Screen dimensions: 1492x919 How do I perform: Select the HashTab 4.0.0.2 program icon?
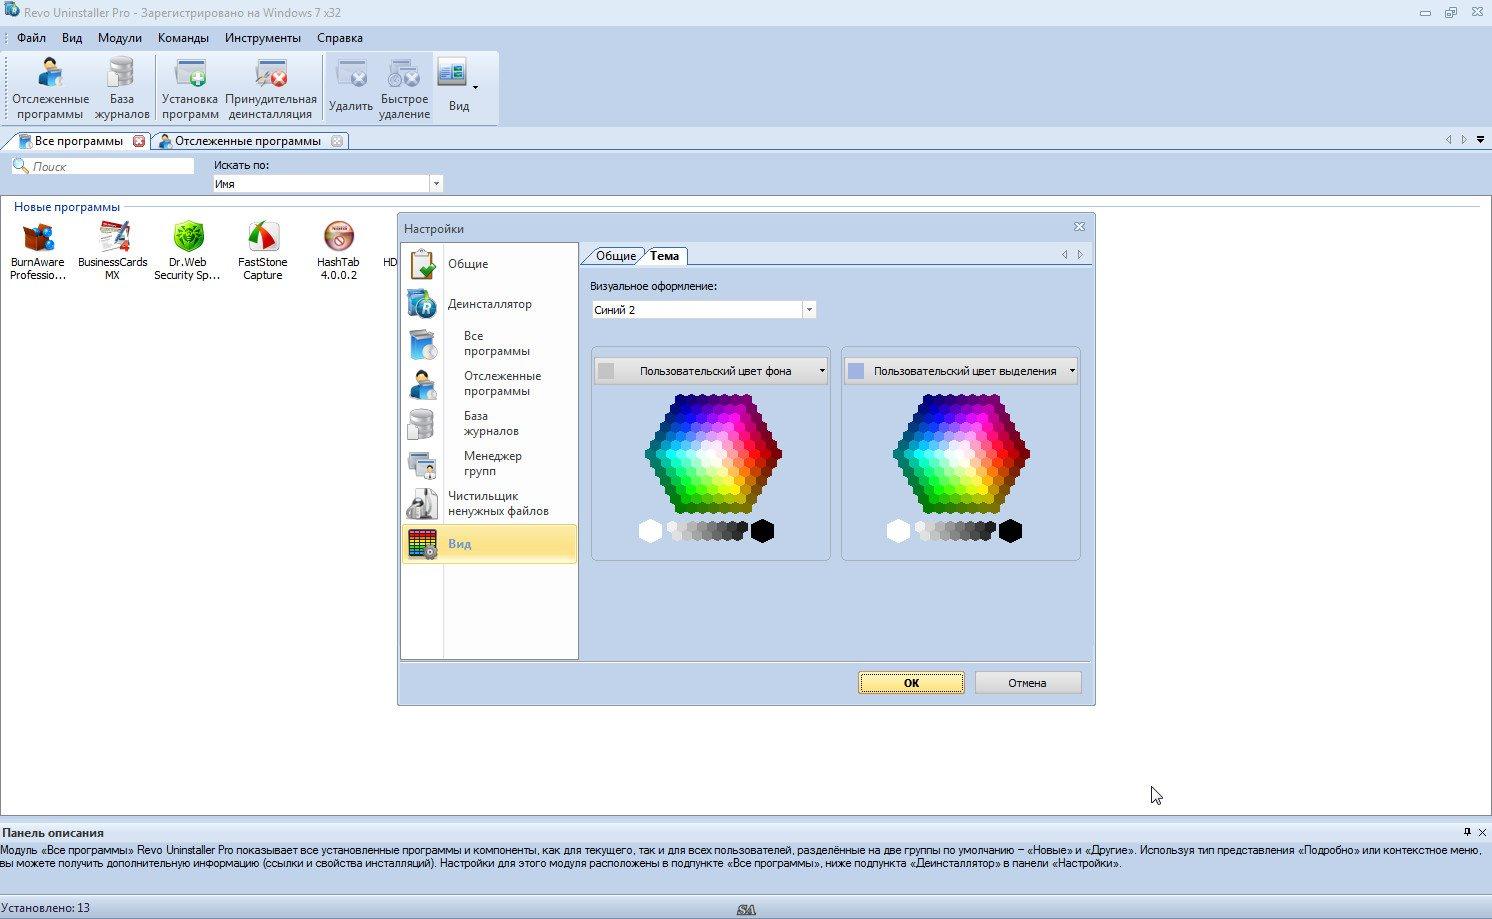point(339,251)
